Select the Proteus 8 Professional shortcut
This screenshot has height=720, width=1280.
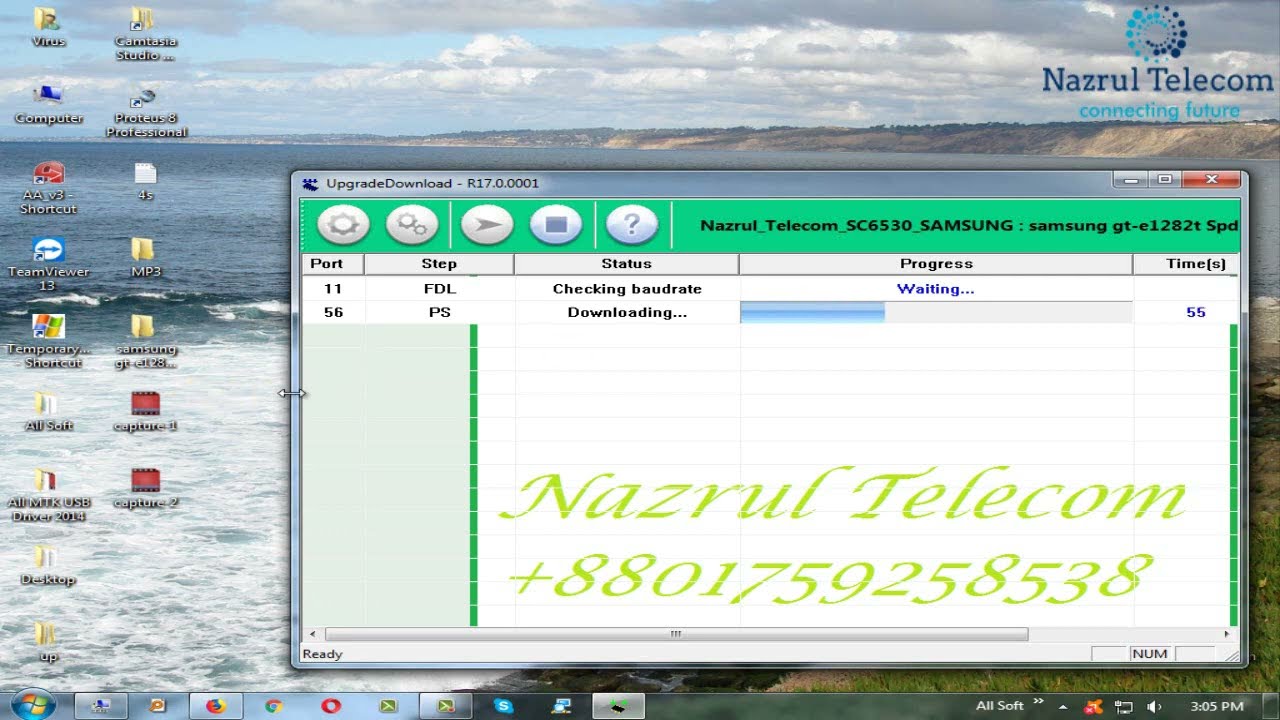tap(146, 111)
